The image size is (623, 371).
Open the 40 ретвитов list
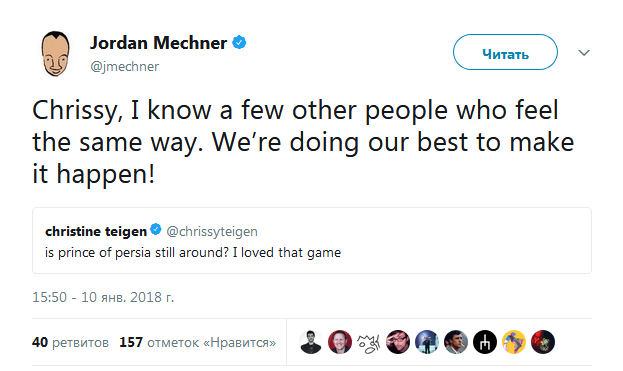point(70,342)
